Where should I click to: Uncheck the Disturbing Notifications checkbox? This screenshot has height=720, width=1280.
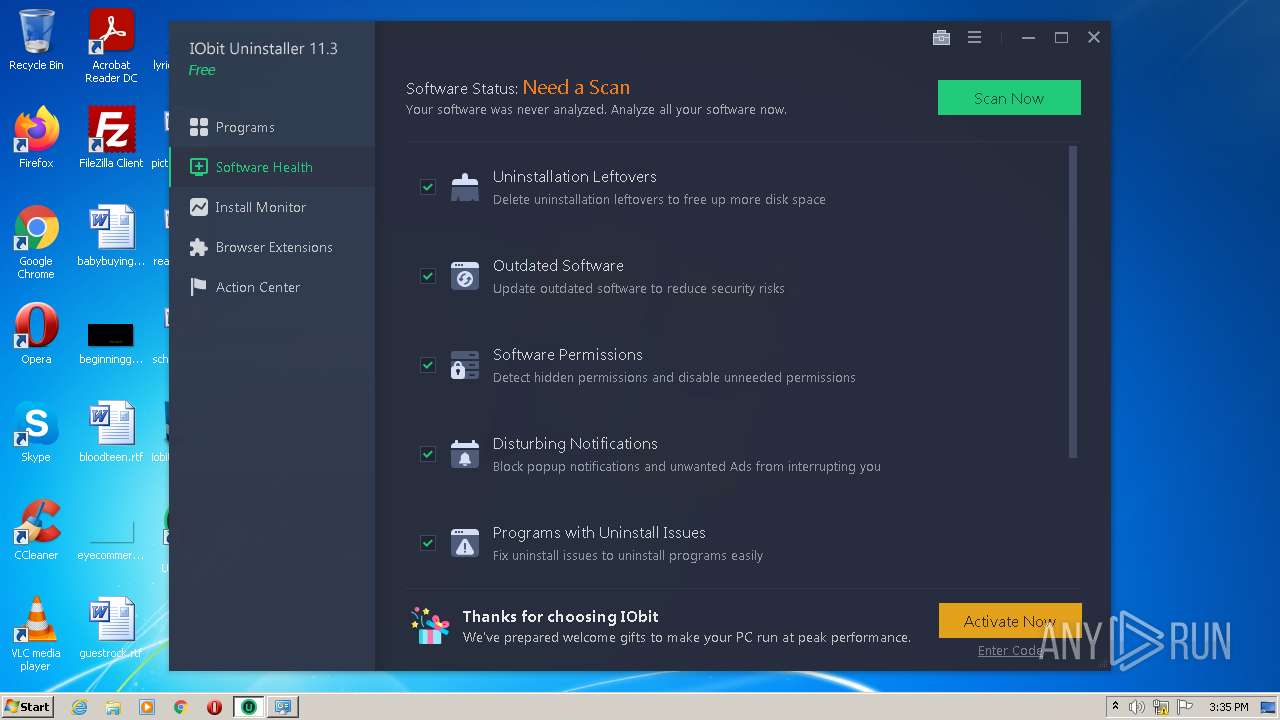coord(428,454)
